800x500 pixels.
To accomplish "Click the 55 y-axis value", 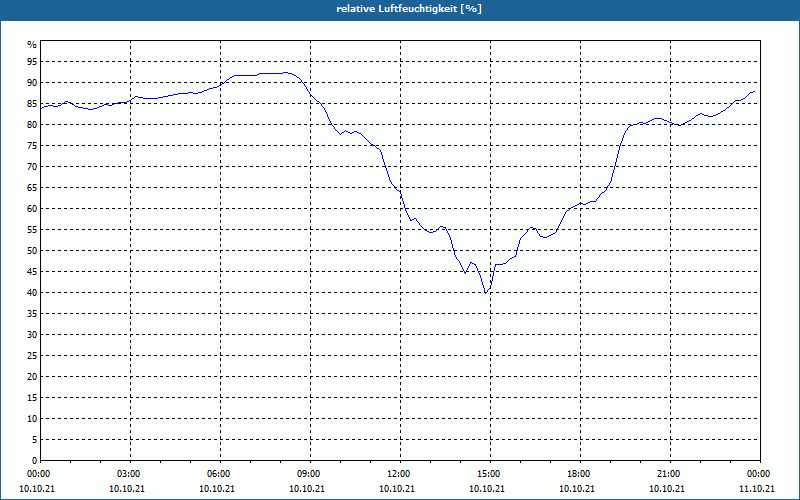I will pos(32,230).
